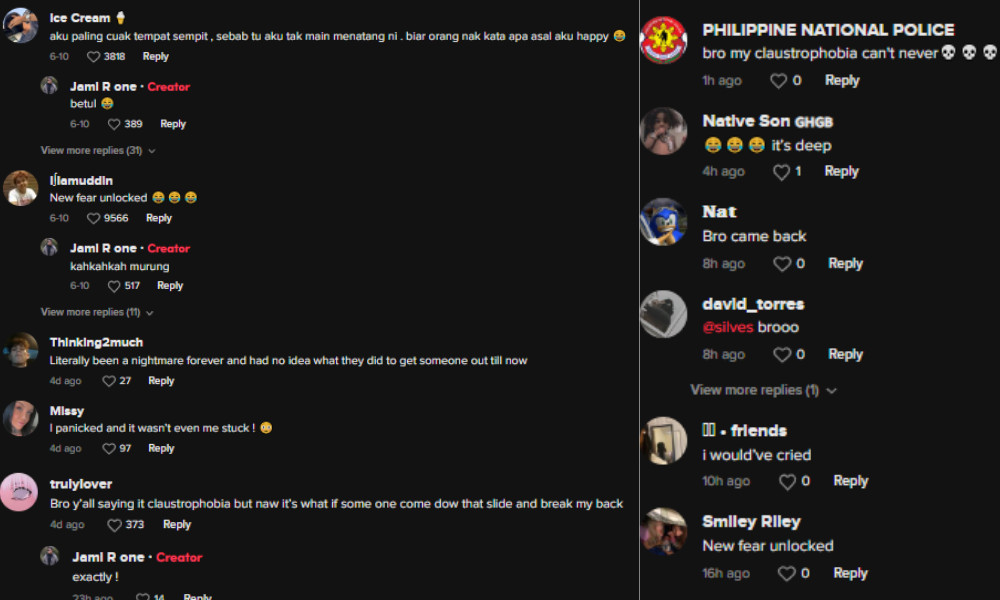Screen dimensions: 1000x600
Task: Heart Missy's panicked comment
Action: coord(109,449)
